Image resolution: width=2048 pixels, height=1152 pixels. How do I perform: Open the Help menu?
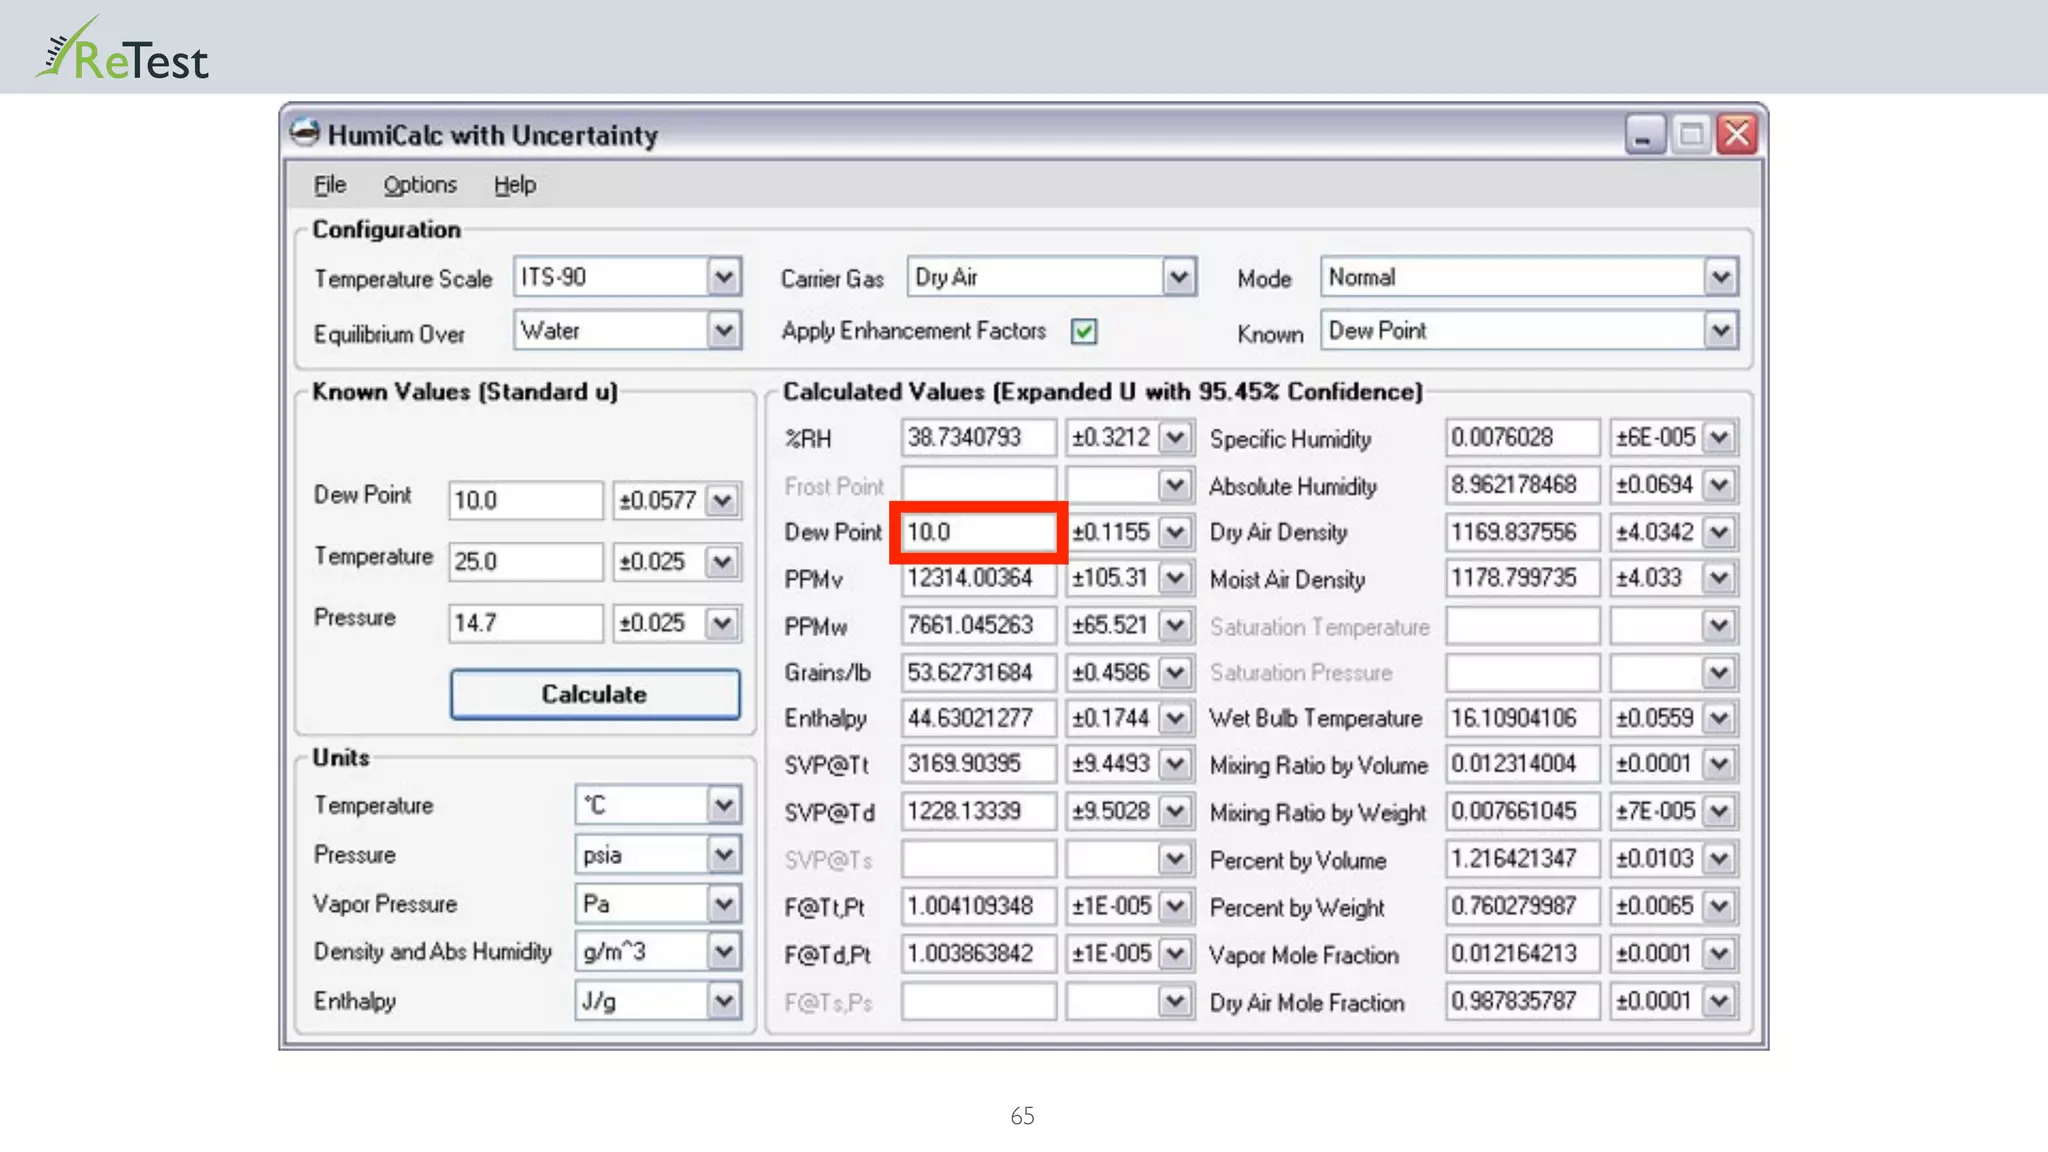pos(515,185)
